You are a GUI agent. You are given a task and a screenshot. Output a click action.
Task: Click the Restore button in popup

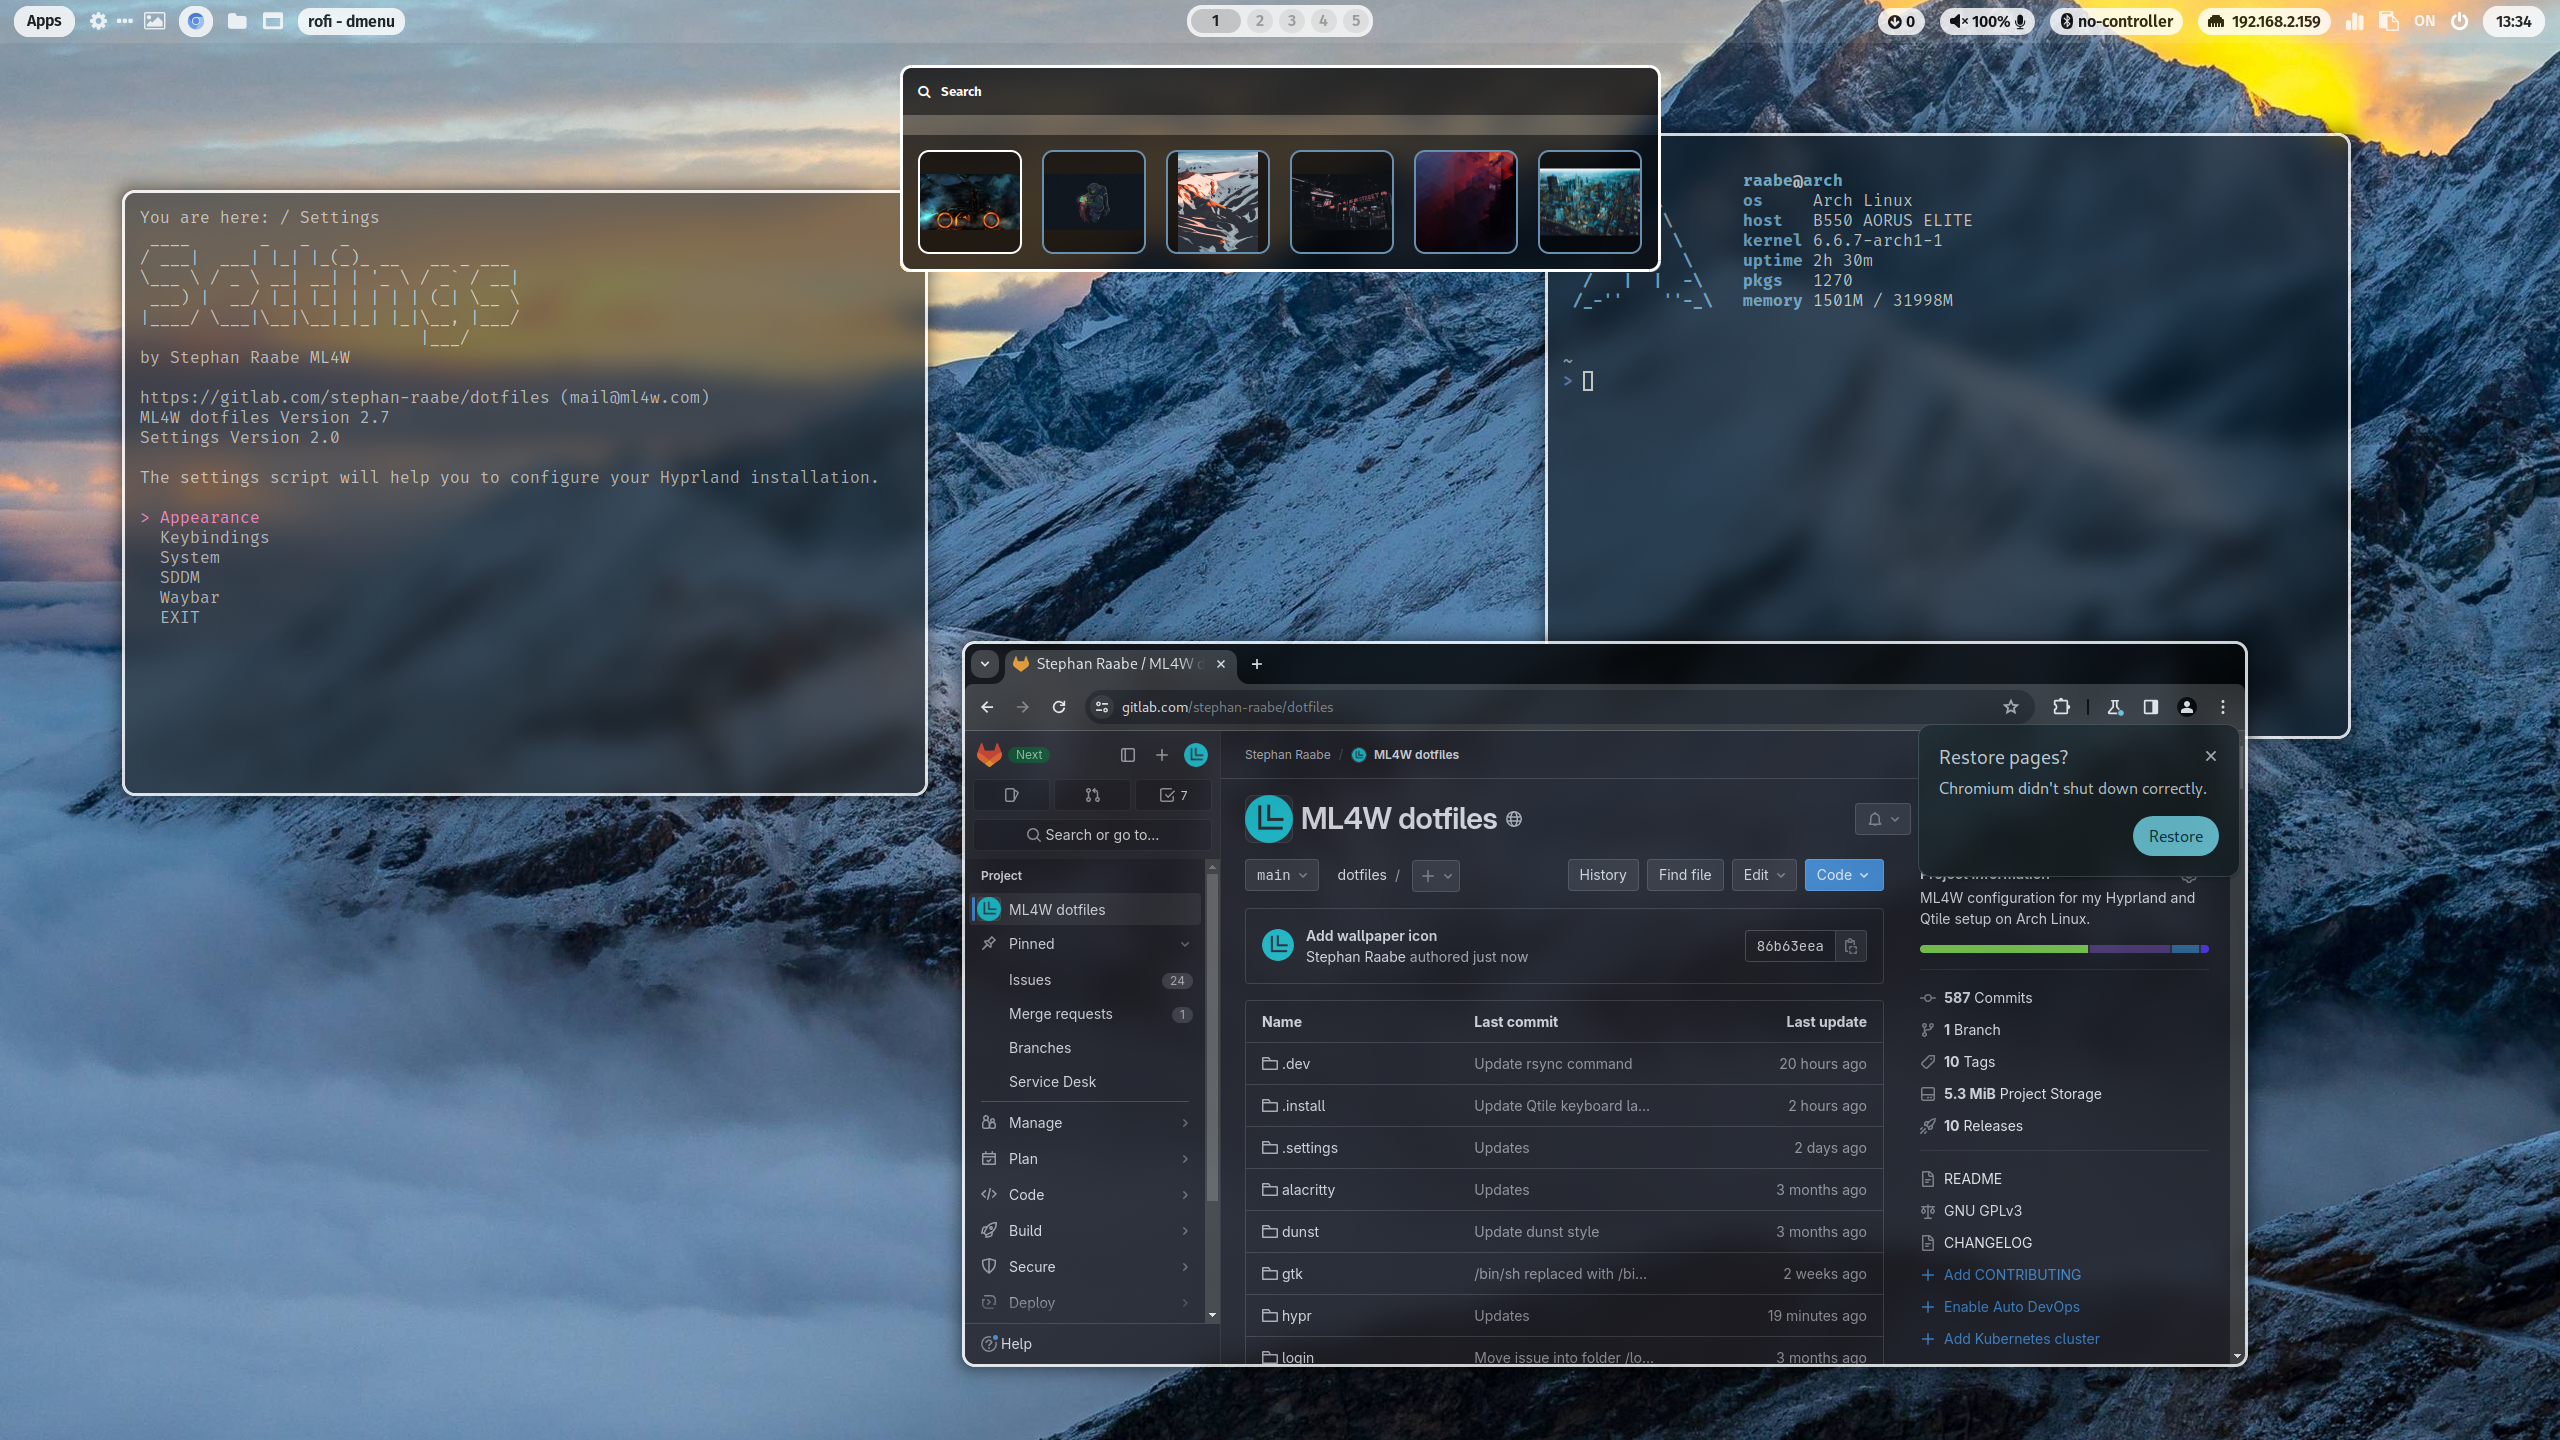point(2175,836)
